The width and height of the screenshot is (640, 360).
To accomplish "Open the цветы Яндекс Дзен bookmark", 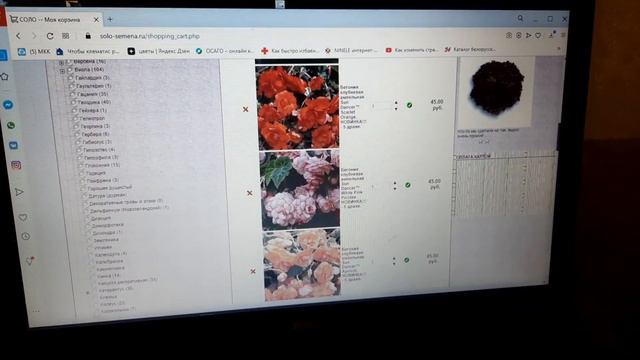I will point(158,51).
